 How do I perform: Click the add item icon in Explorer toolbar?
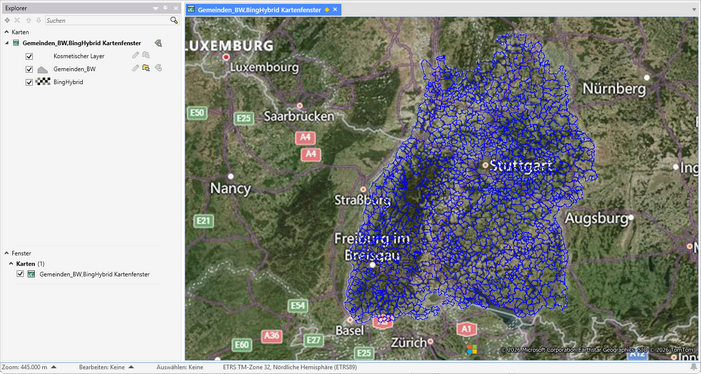[7, 21]
